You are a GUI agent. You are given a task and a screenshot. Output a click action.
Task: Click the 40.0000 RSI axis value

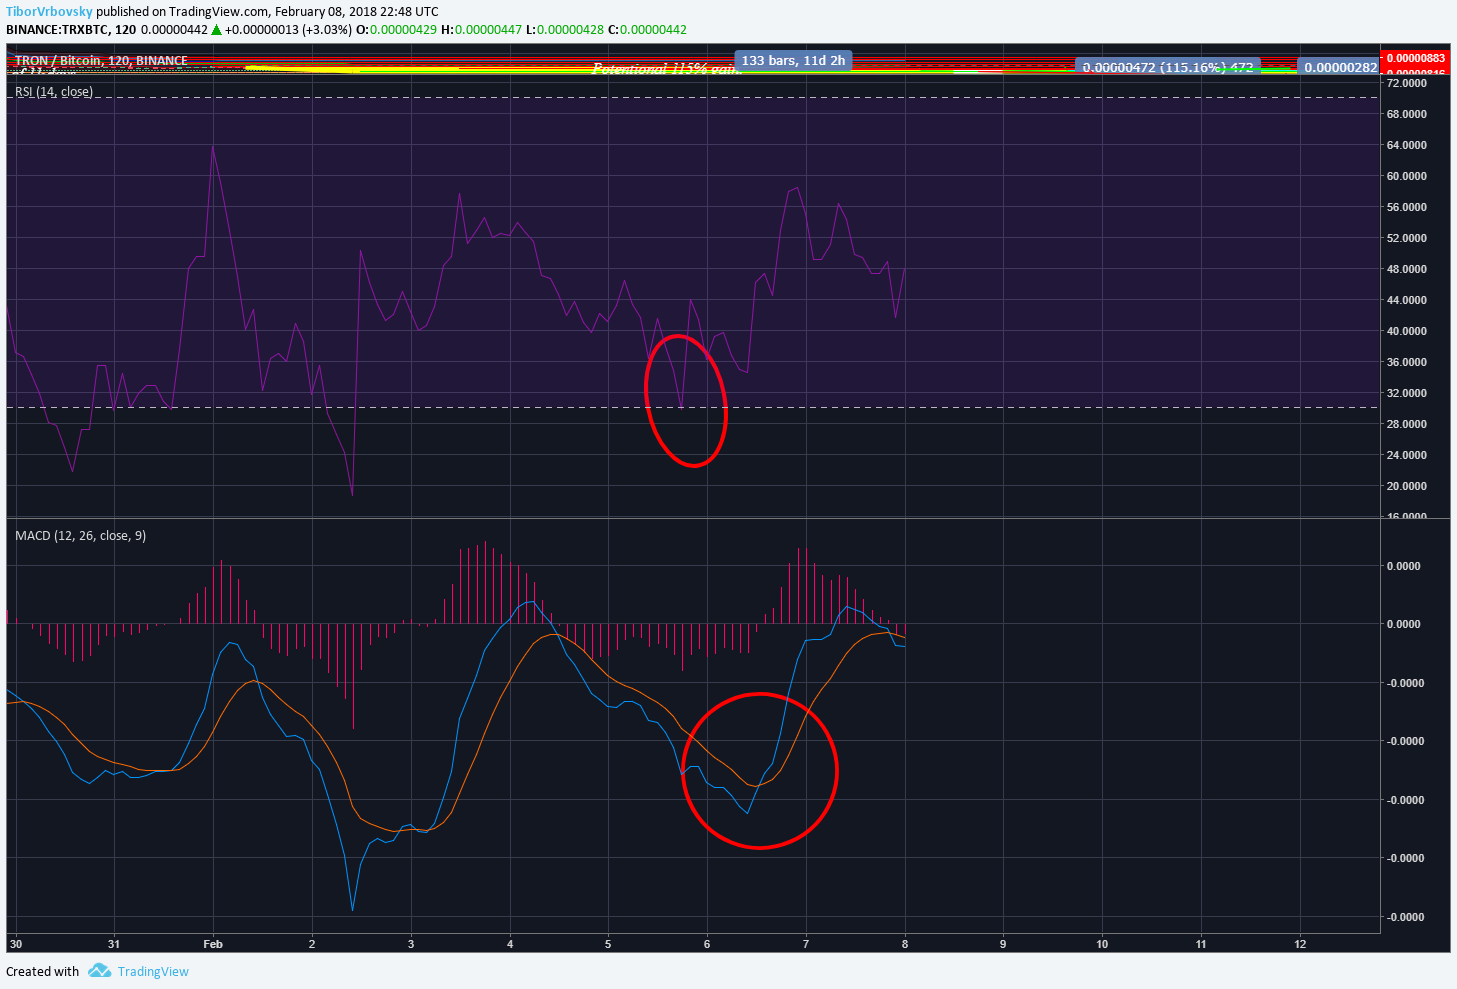point(1406,331)
